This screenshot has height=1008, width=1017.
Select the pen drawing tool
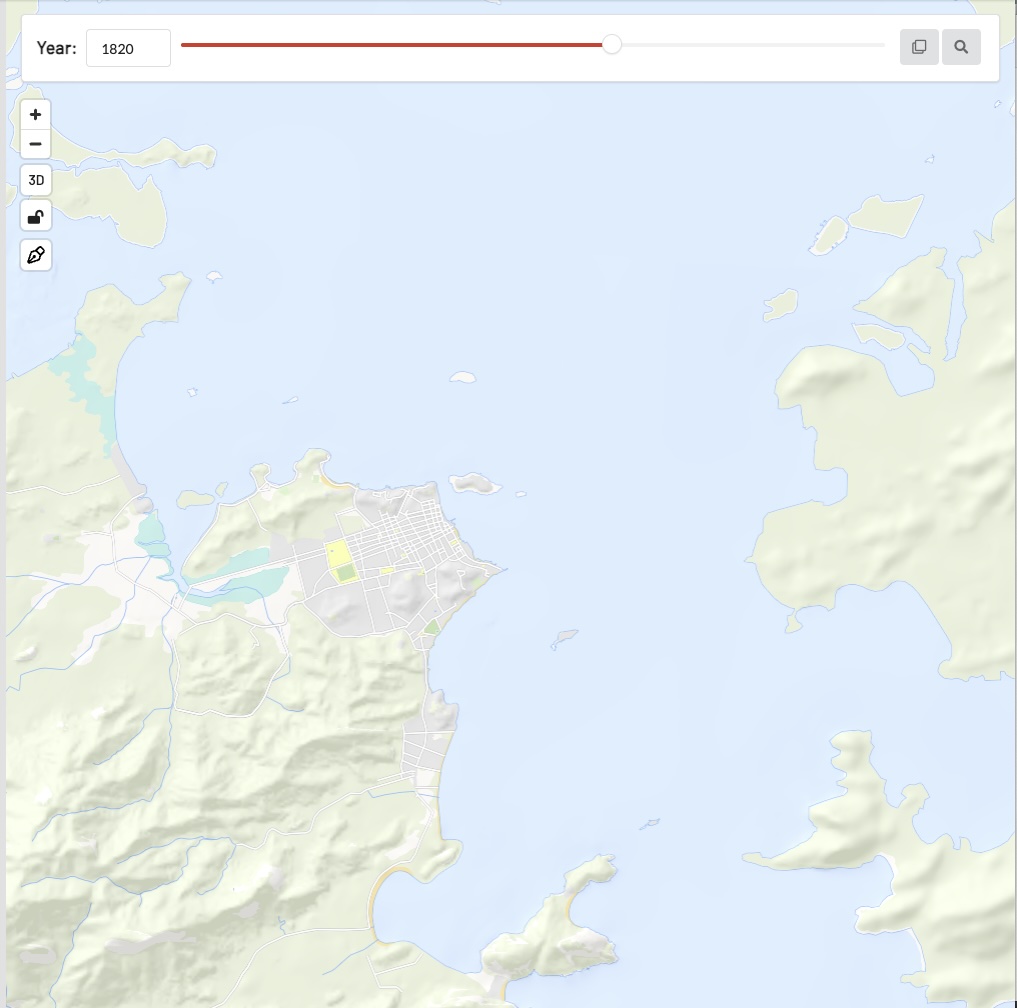pos(35,255)
